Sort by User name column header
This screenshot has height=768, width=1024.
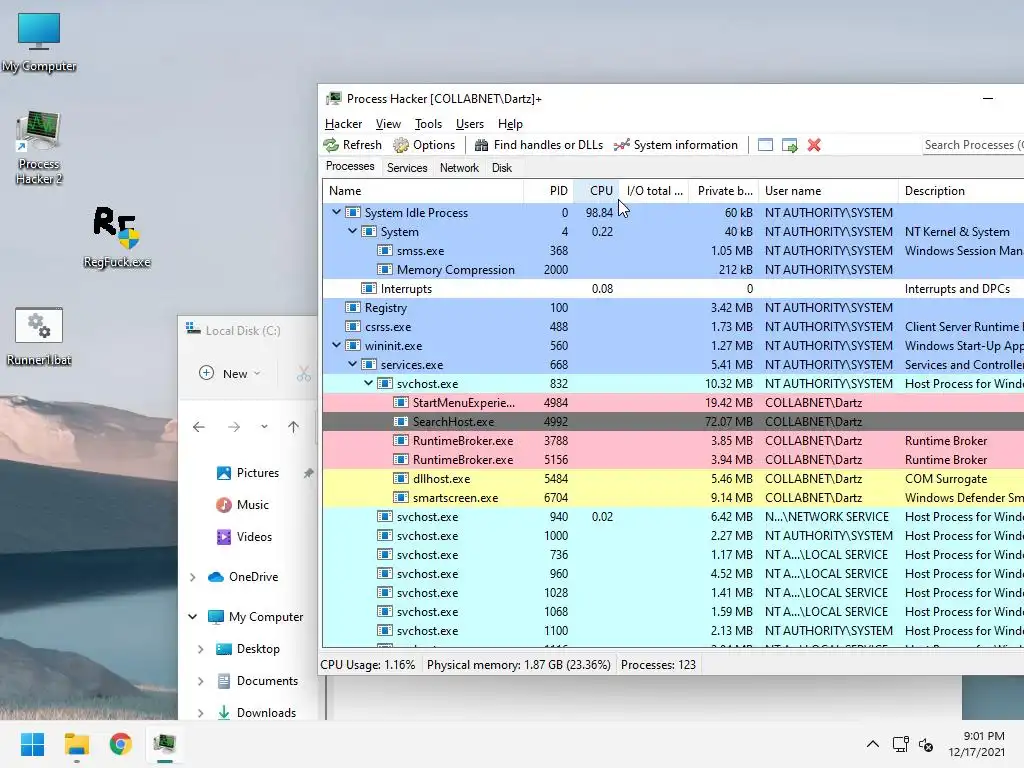[828, 191]
